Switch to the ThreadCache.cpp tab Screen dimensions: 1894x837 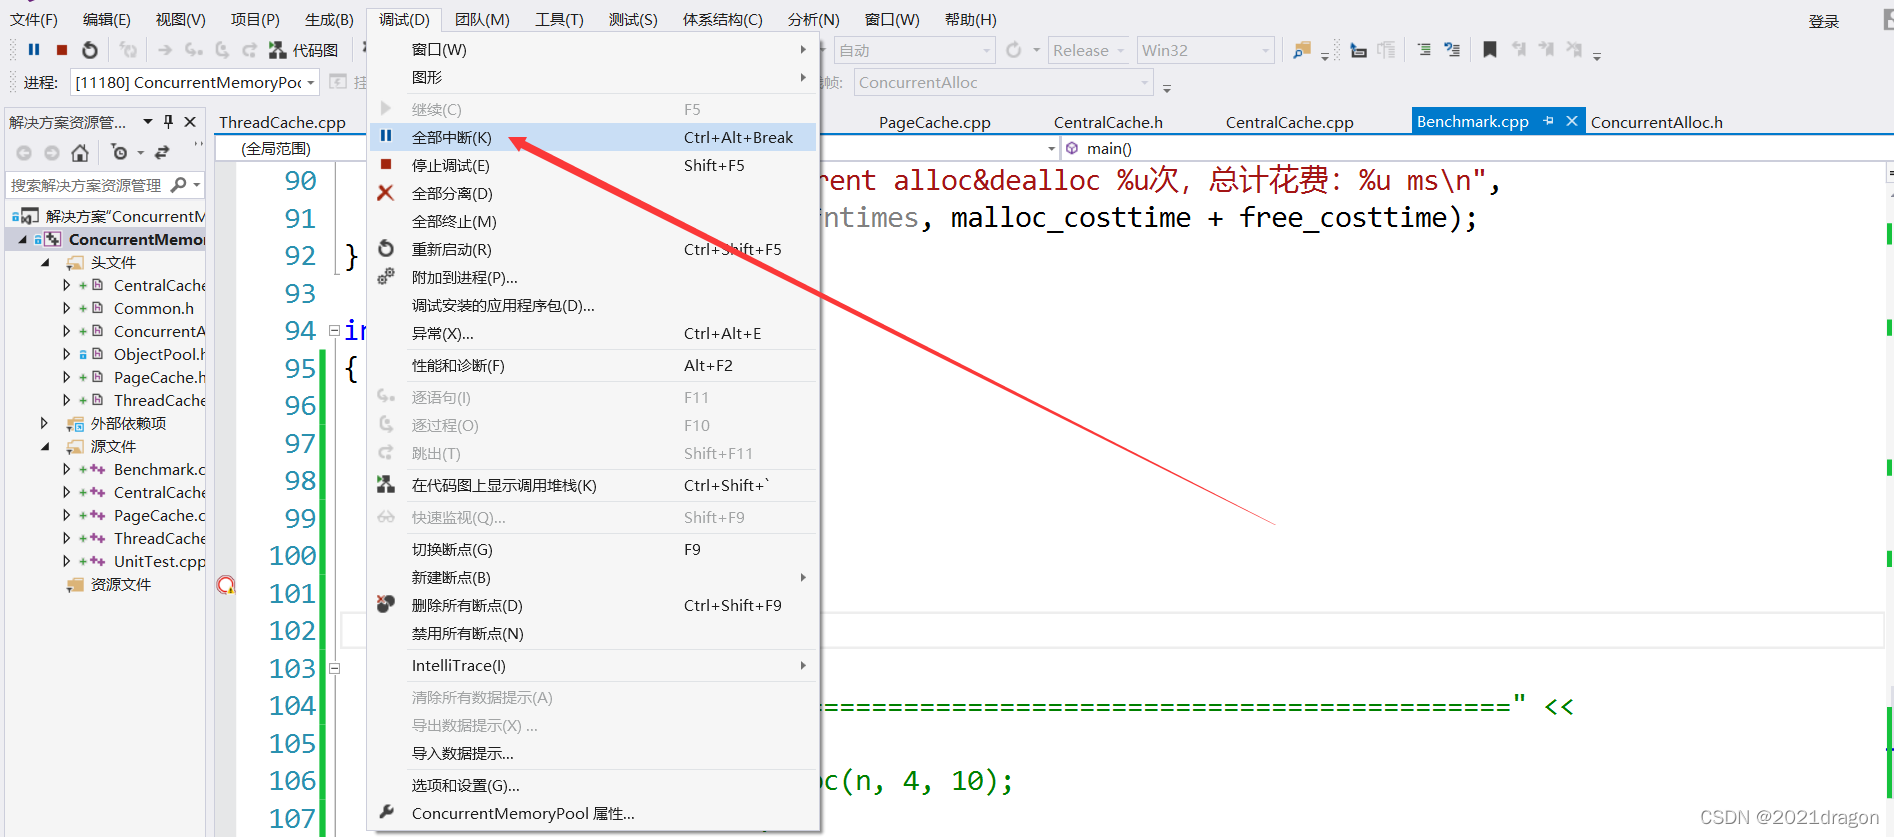[283, 122]
